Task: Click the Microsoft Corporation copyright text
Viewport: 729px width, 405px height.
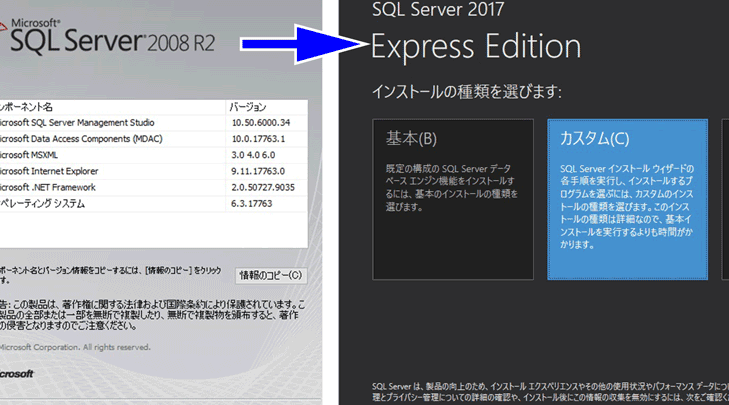Action: [x=75, y=347]
